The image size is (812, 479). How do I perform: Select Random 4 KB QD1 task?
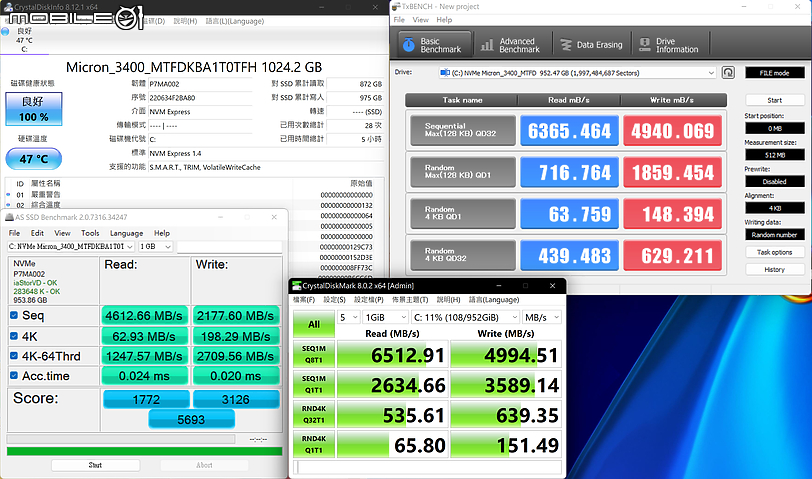[463, 213]
